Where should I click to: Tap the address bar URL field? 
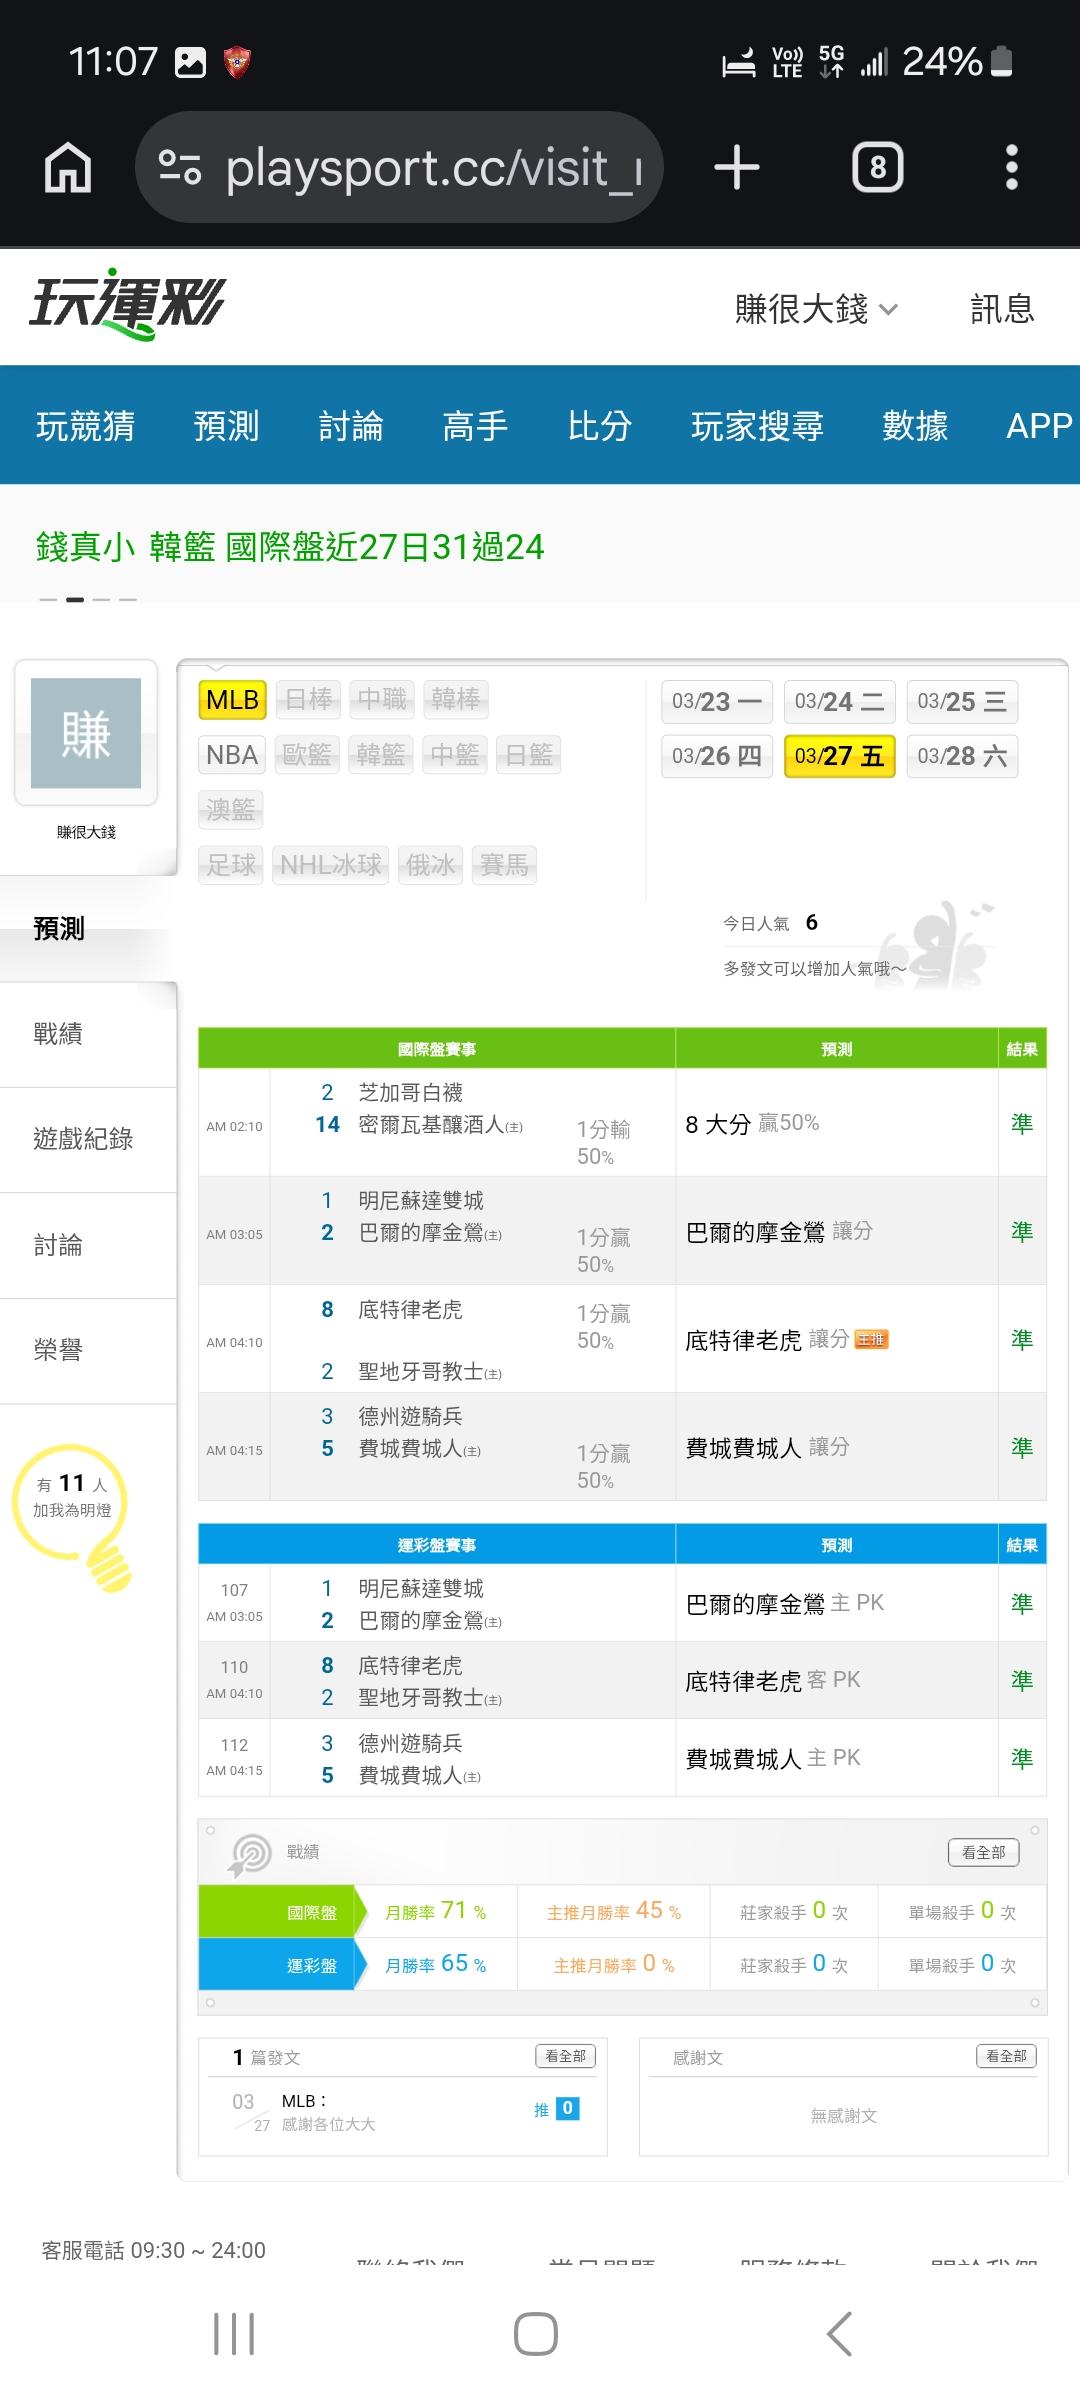pos(430,167)
